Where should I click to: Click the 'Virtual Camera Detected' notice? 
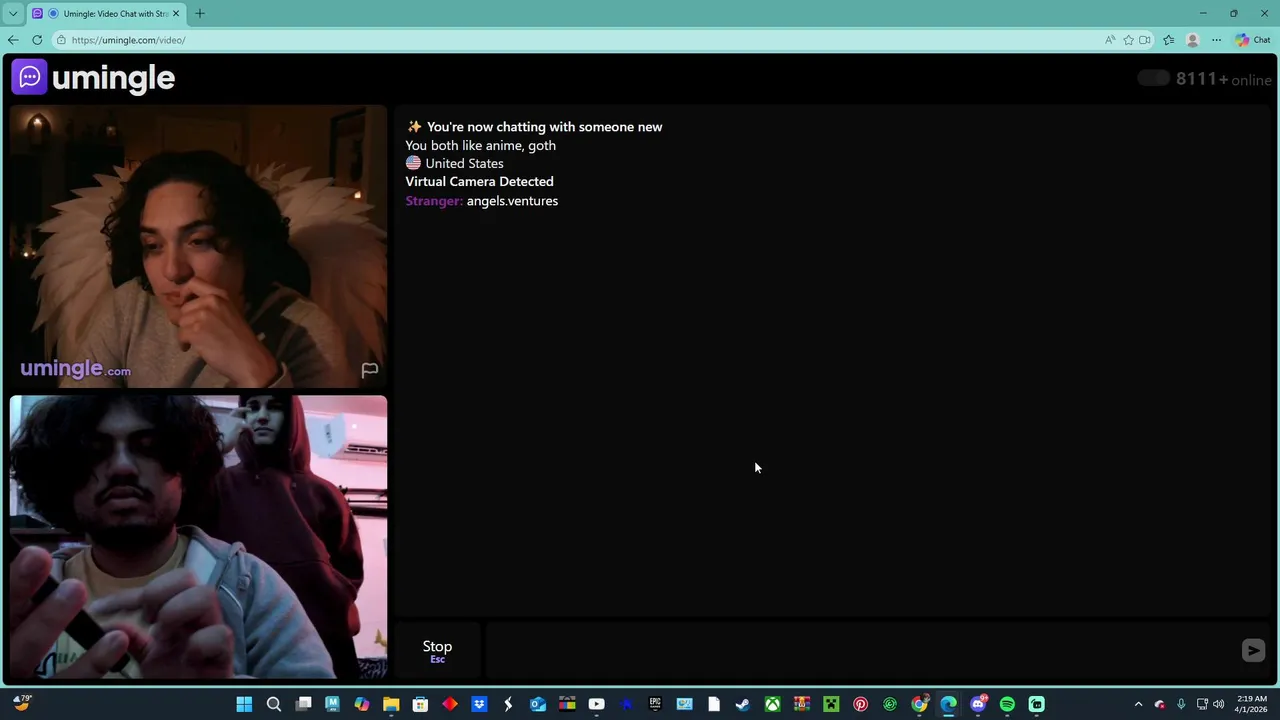click(479, 182)
